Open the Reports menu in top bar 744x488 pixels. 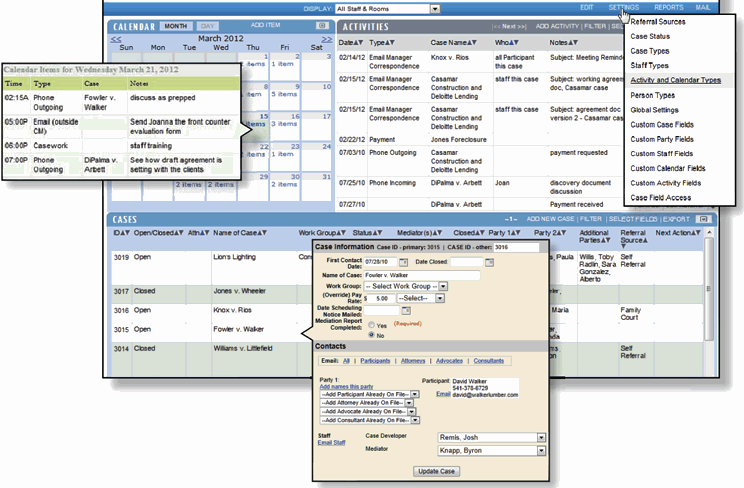(669, 8)
